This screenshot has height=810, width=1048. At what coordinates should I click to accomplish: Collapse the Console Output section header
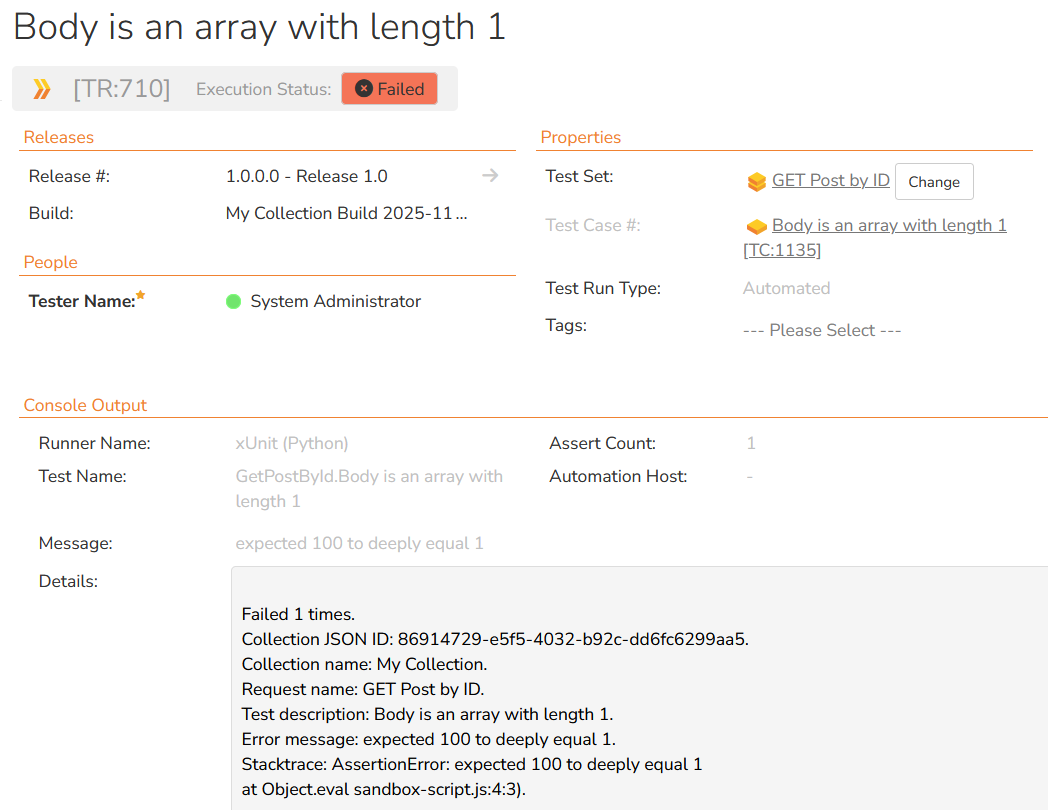coord(85,405)
